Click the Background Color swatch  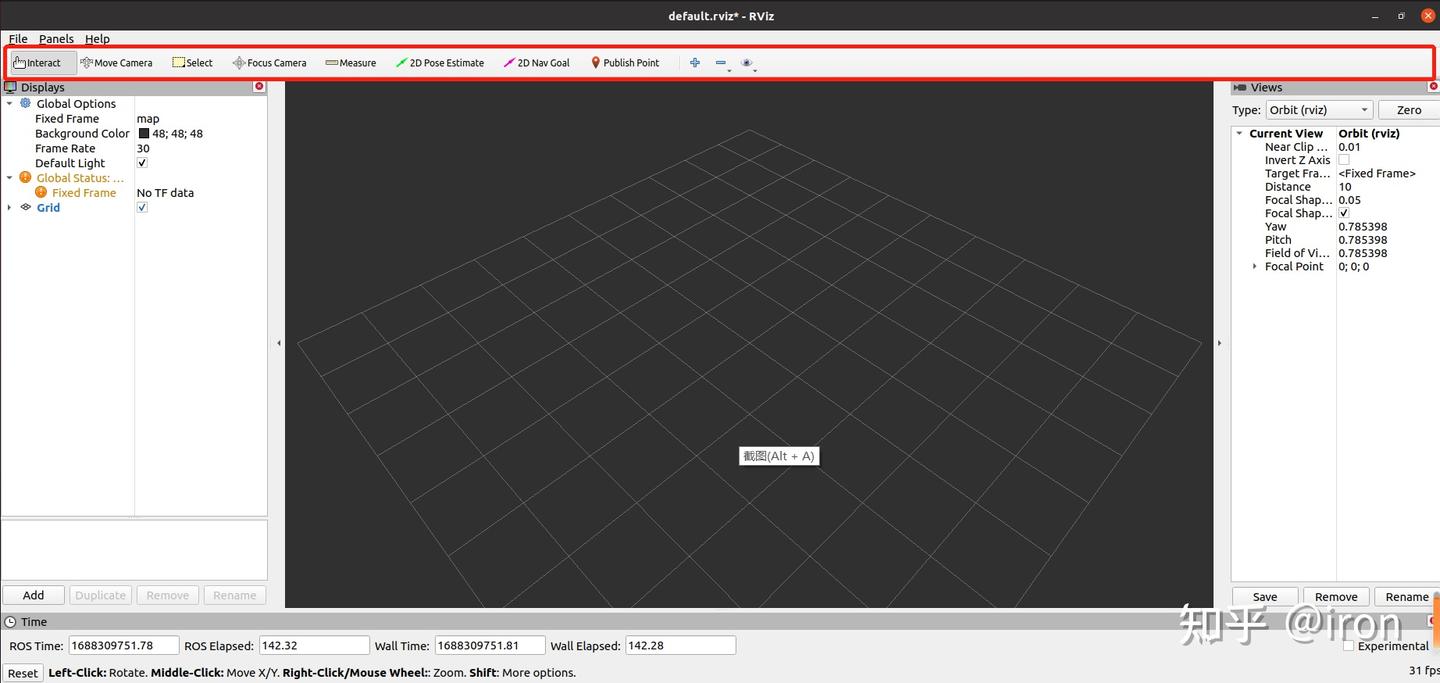[143, 133]
